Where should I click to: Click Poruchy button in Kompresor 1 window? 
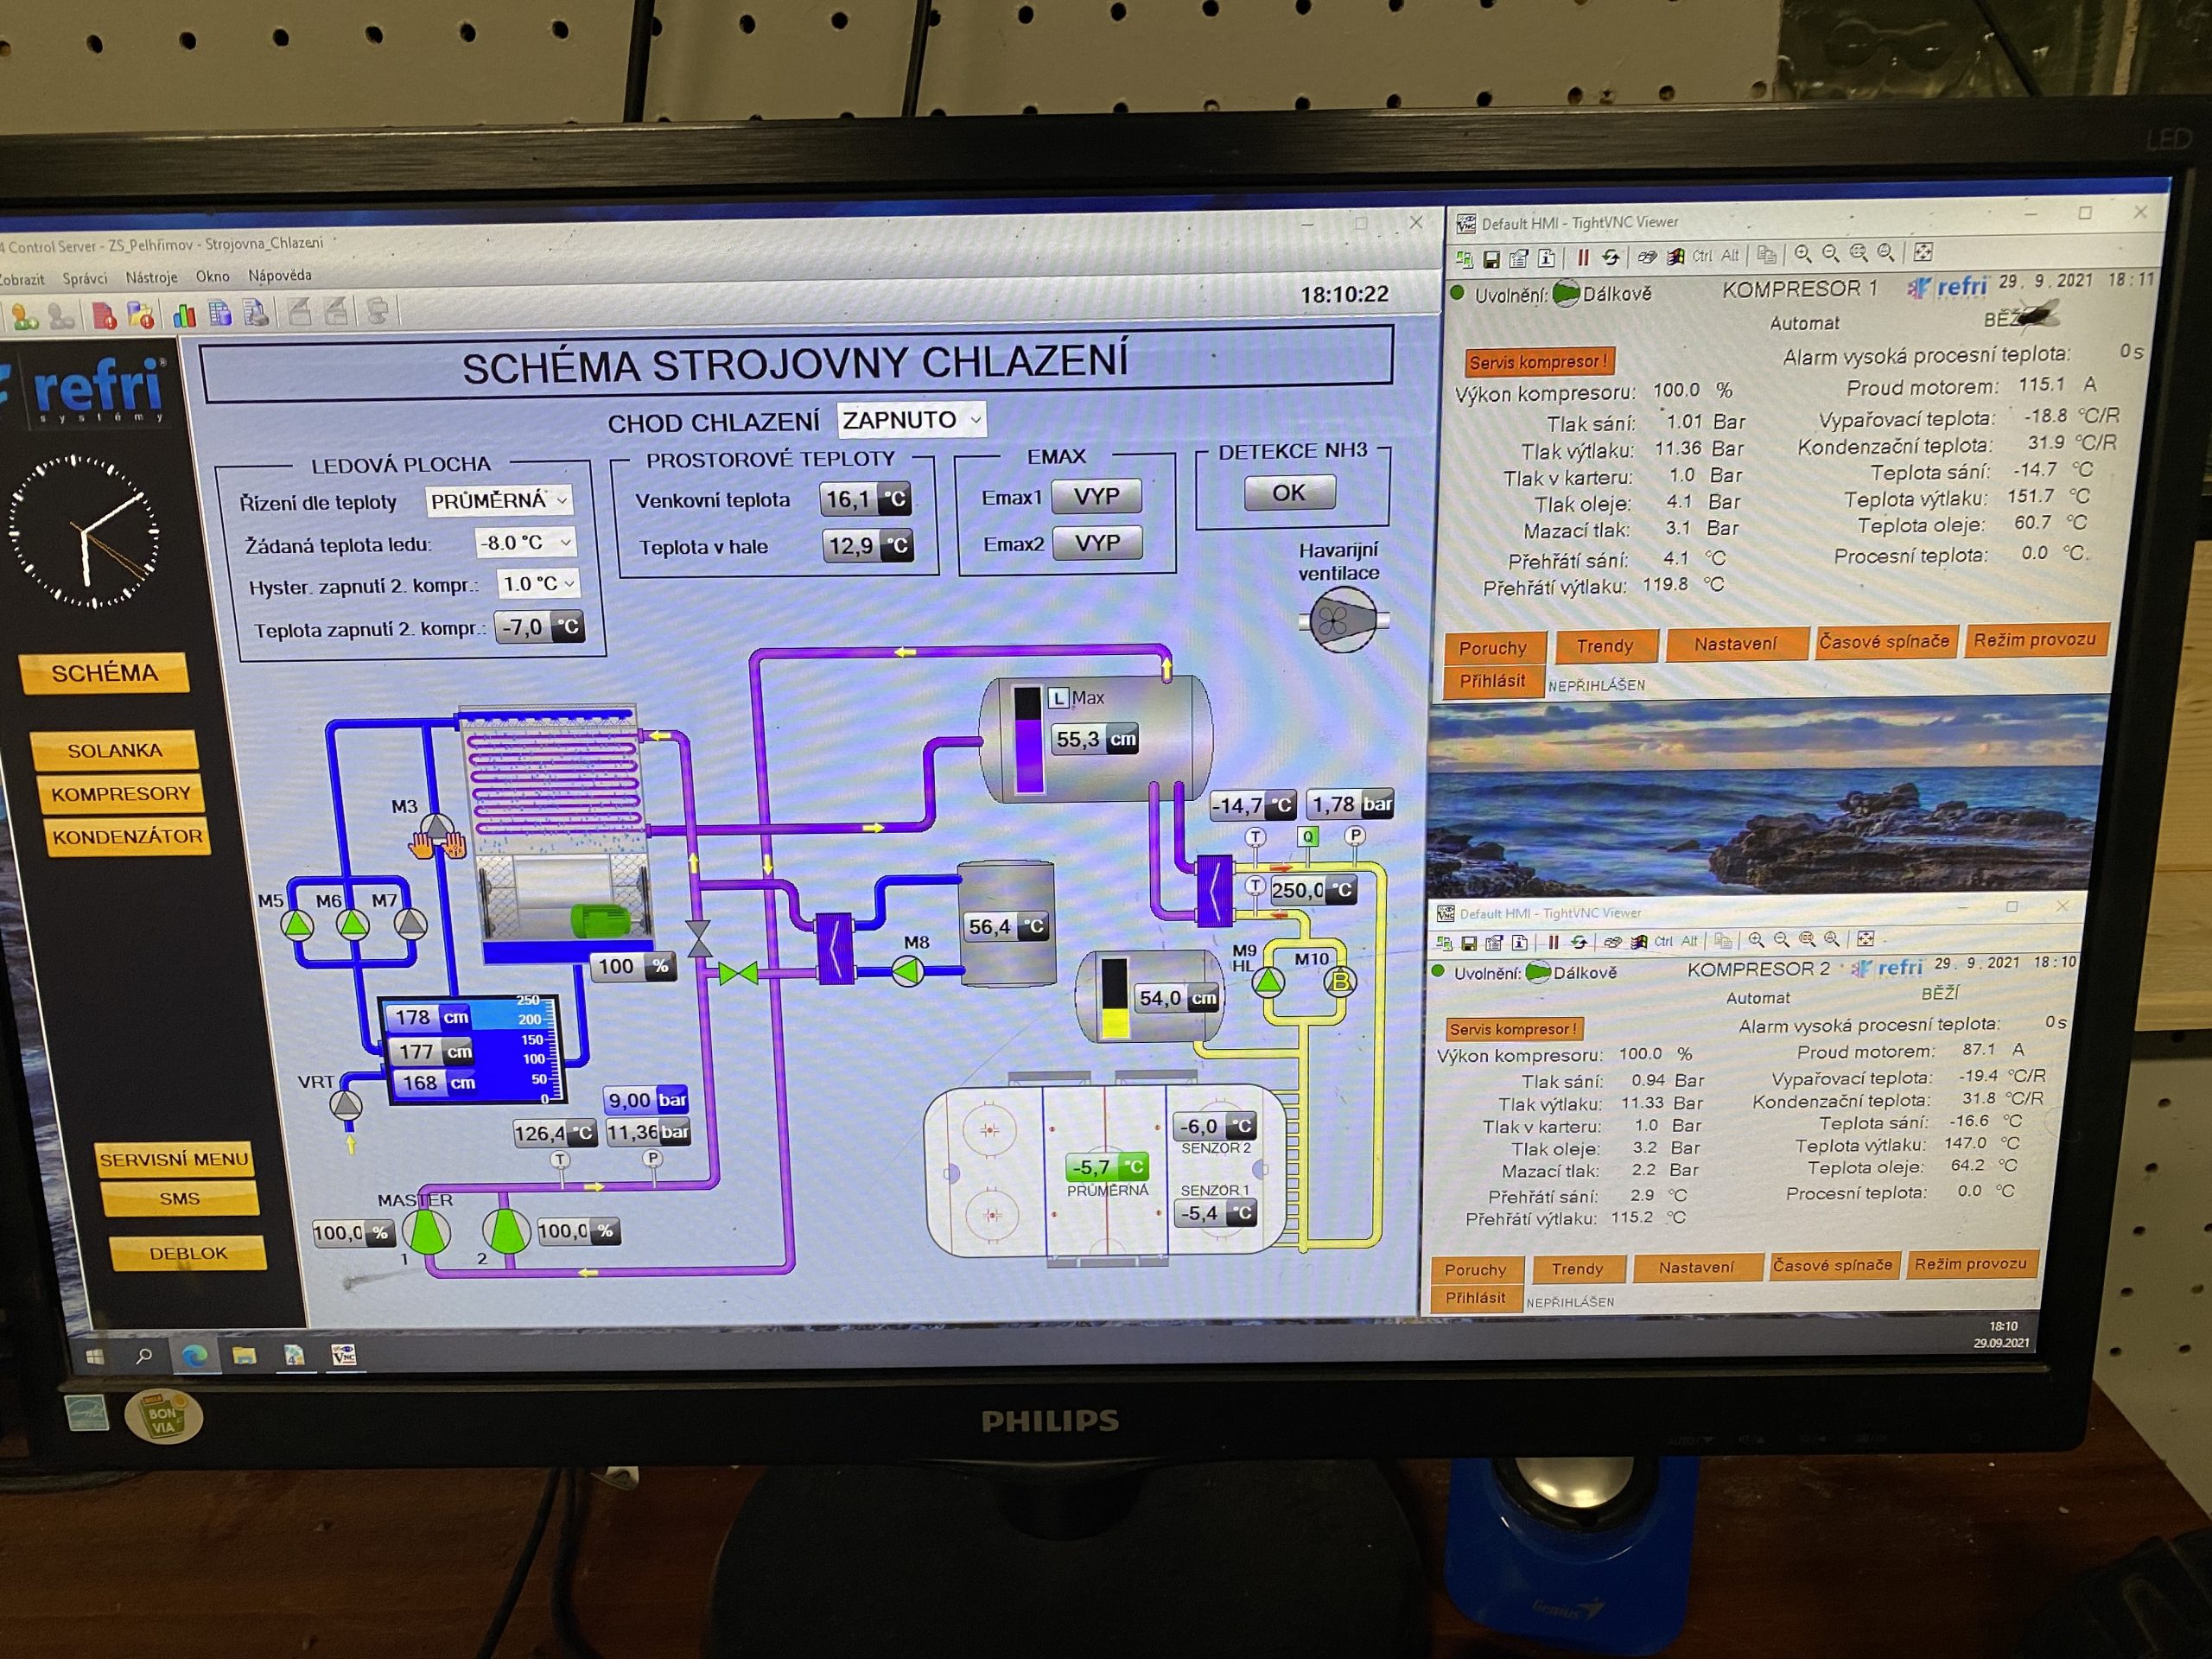[1493, 647]
